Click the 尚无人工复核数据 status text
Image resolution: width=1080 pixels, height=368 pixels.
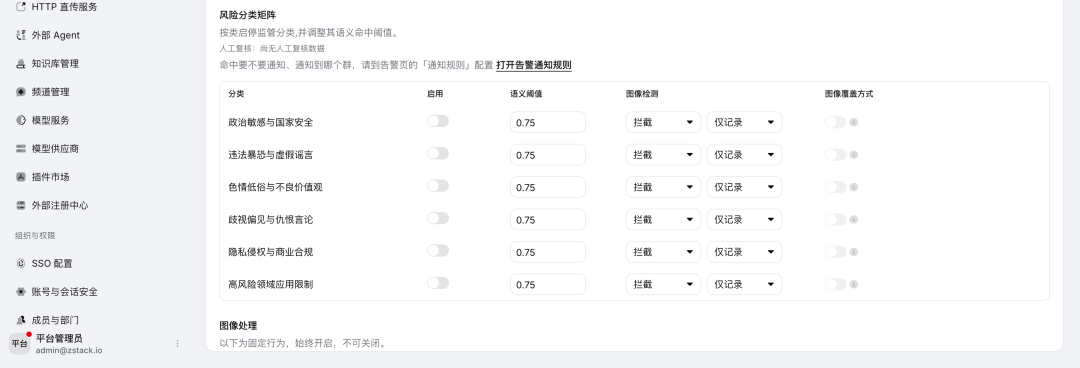pyautogui.click(x=292, y=48)
